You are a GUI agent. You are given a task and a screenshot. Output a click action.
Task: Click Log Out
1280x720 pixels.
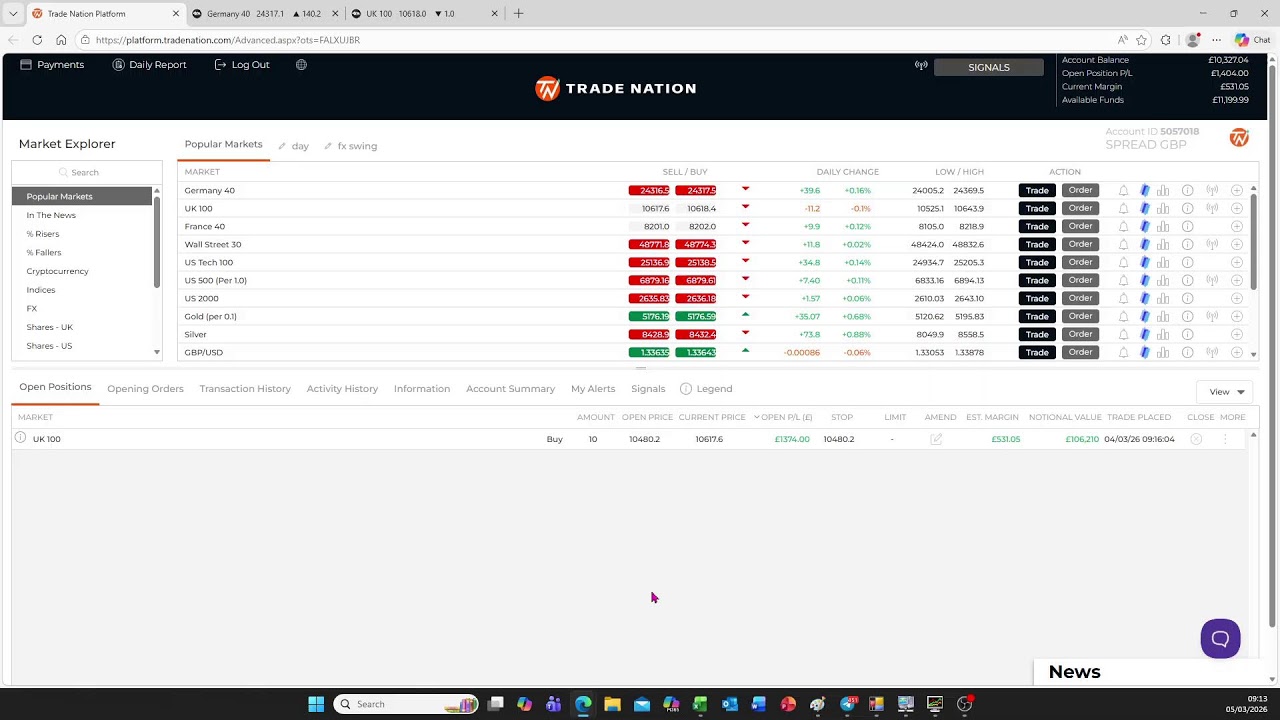pyautogui.click(x=241, y=64)
